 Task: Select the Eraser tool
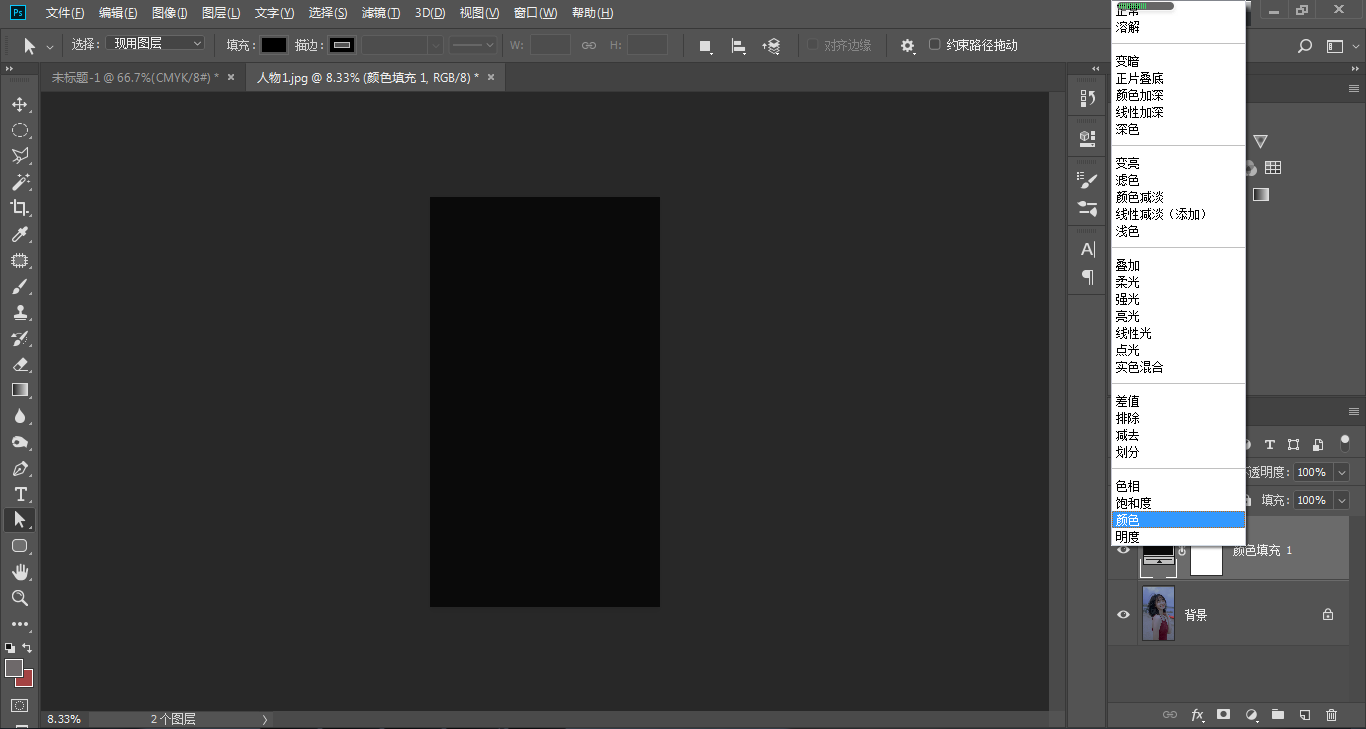click(x=20, y=364)
